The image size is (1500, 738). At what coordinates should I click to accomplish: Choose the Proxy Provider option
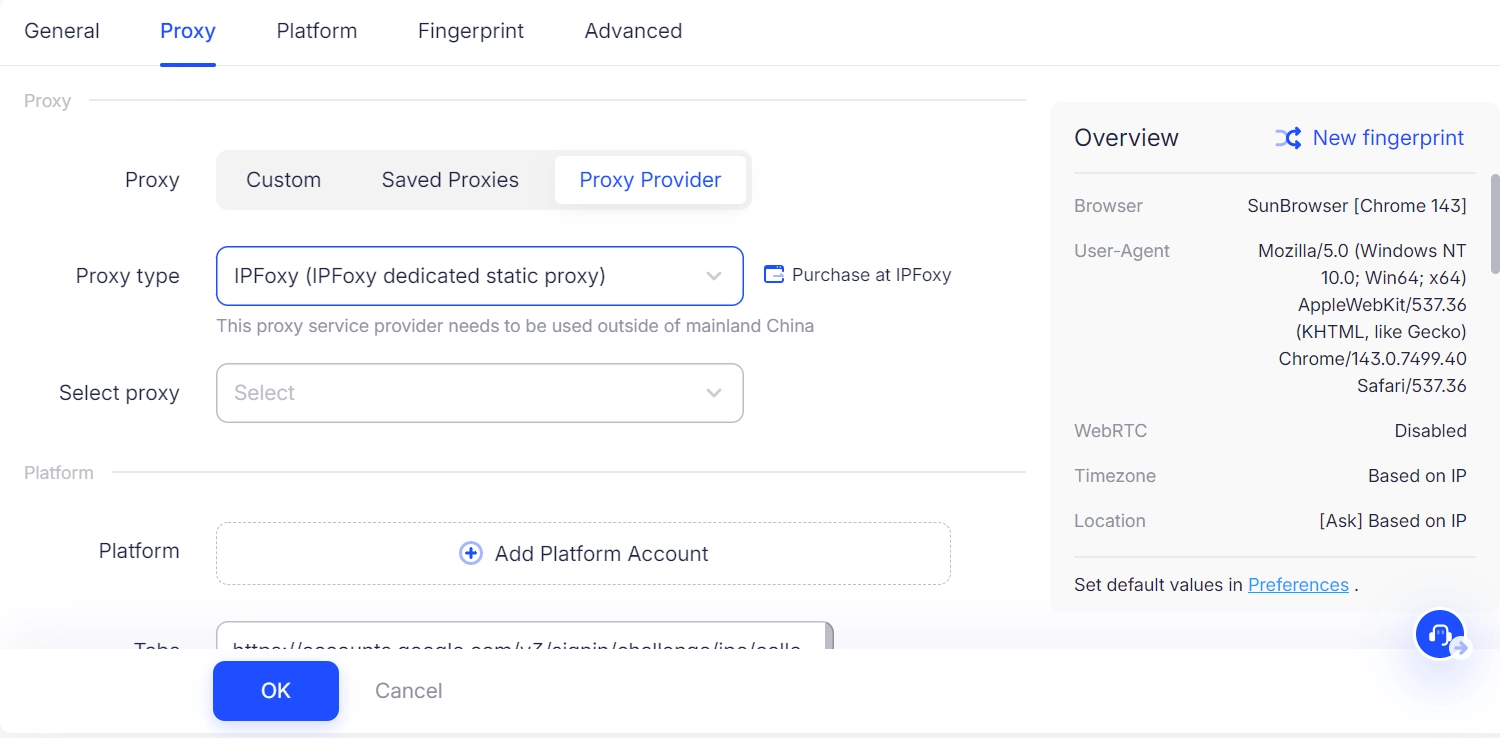click(650, 180)
